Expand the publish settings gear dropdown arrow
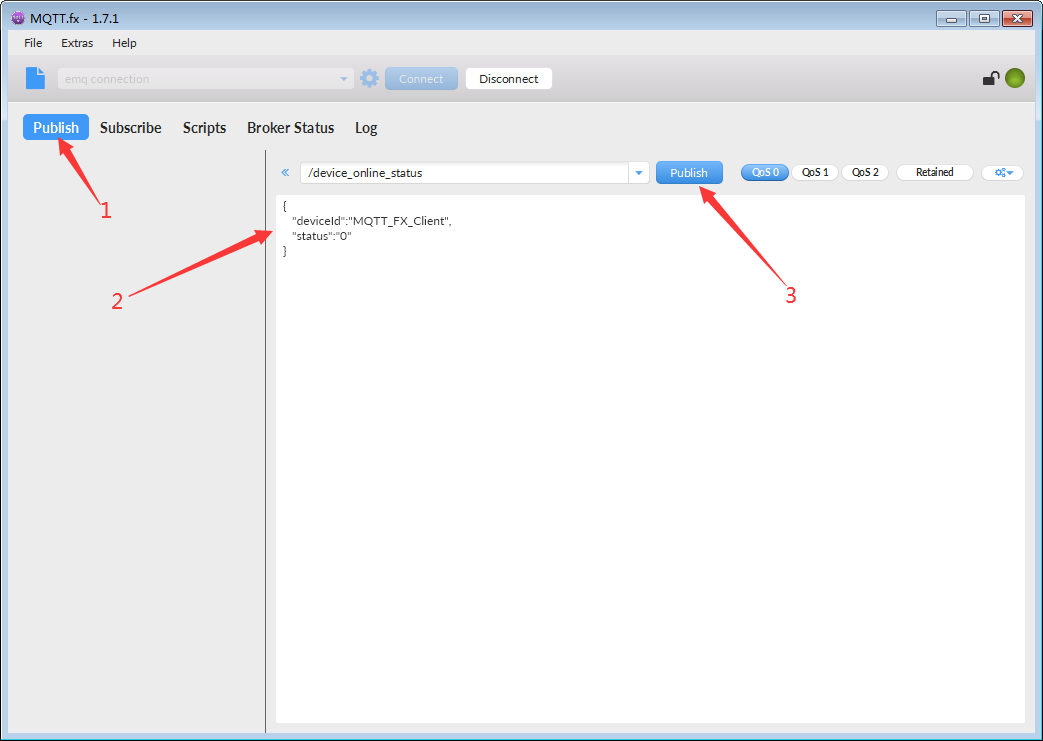The image size is (1043, 741). [x=1008, y=172]
